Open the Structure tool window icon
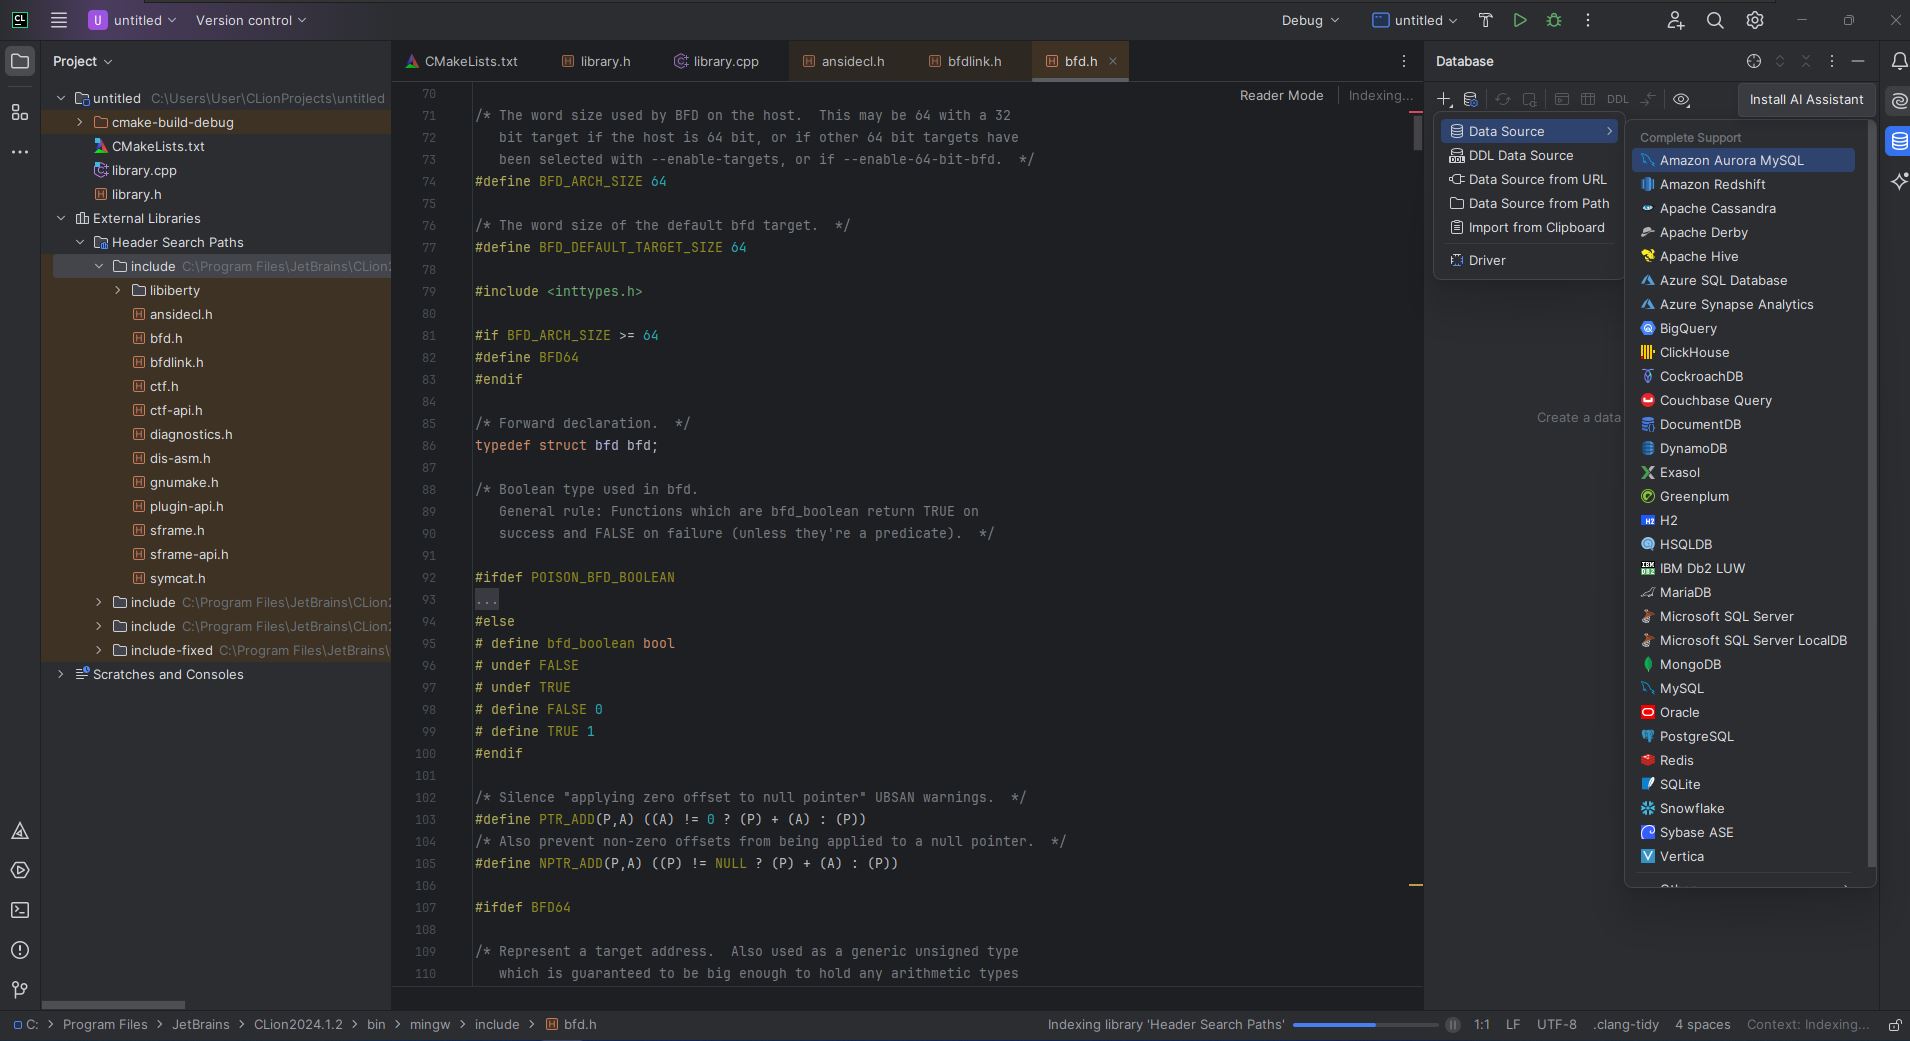1910x1041 pixels. (x=20, y=112)
